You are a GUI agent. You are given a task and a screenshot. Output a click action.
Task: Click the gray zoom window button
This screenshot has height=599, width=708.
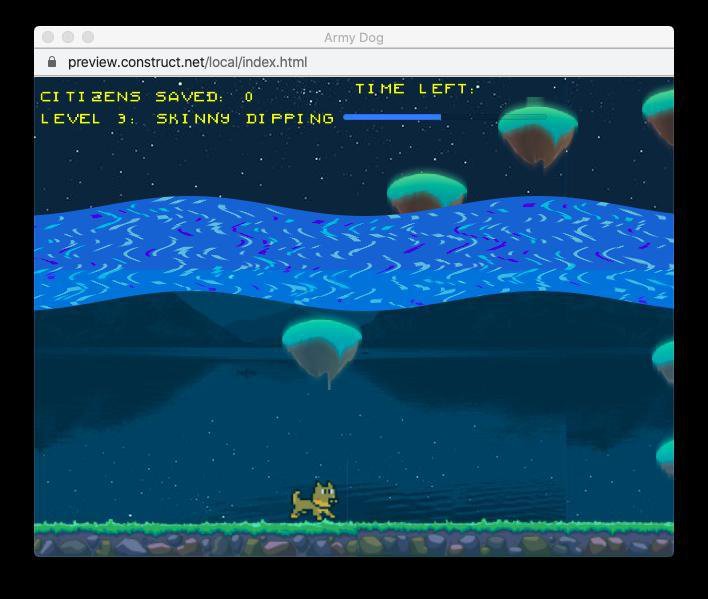coord(88,37)
